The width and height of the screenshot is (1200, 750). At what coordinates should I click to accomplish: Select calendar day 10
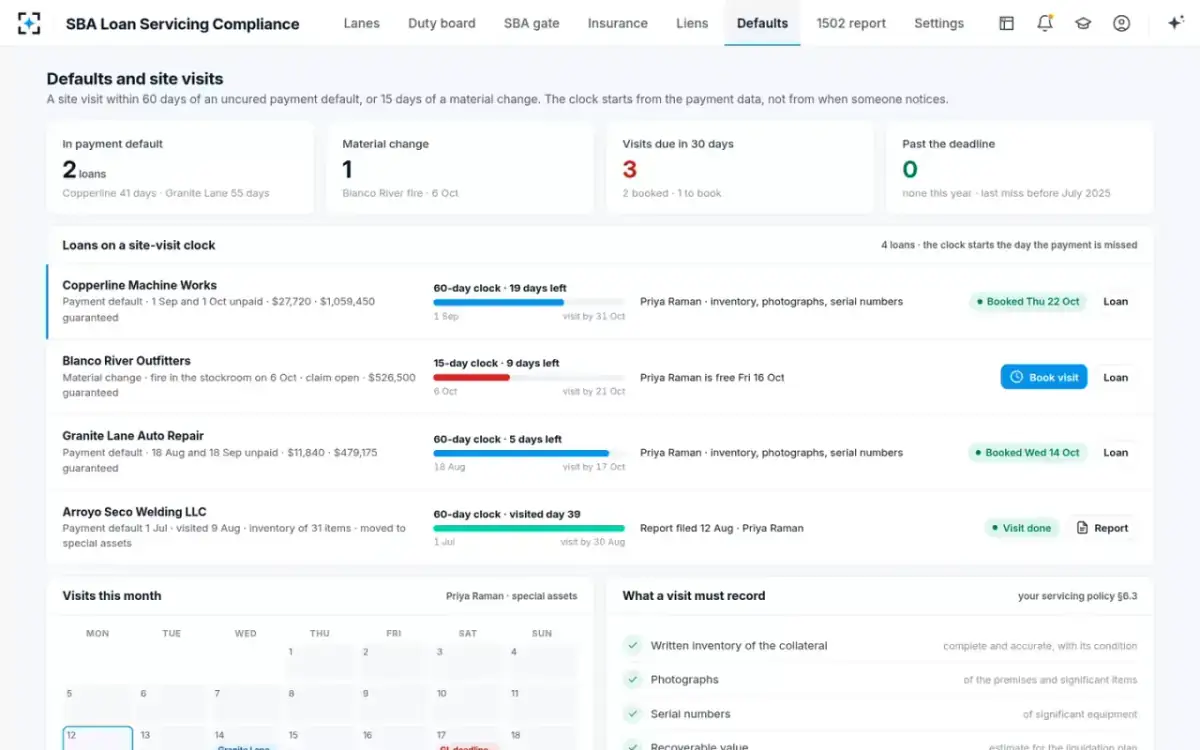click(468, 703)
